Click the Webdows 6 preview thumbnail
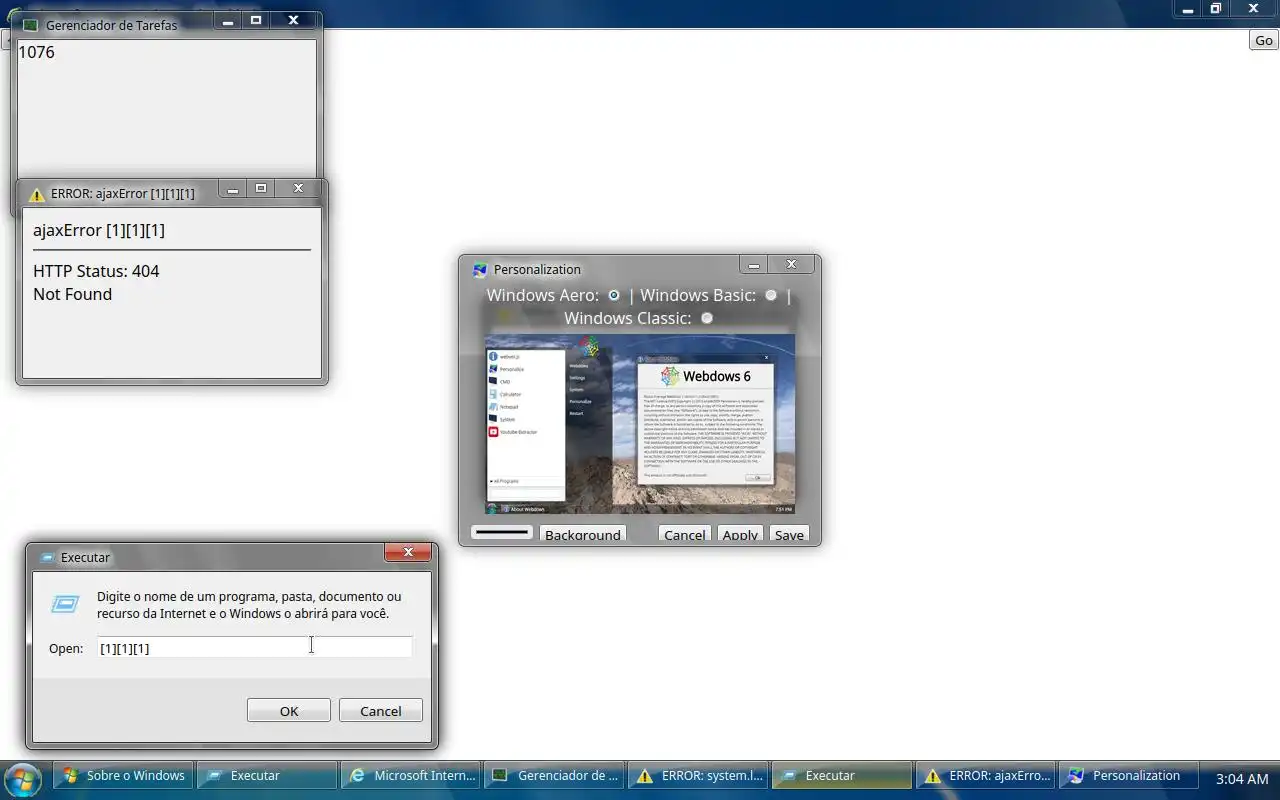This screenshot has height=800, width=1280. coord(640,424)
